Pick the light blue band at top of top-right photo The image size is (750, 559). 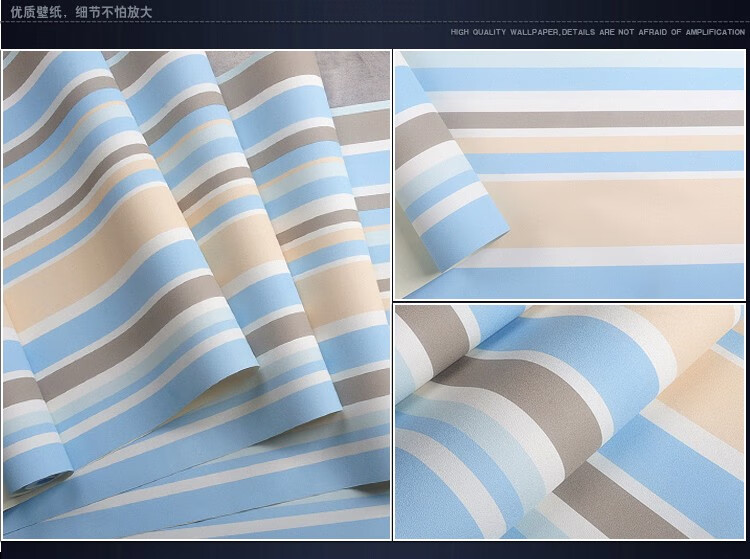pyautogui.click(x=600, y=76)
